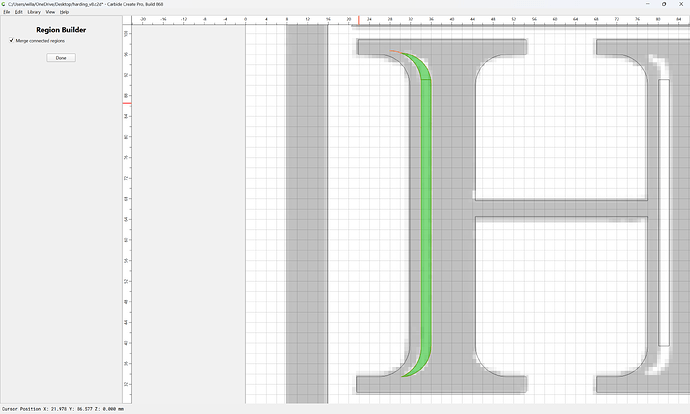The image size is (690, 414).
Task: Click the Carbide Create icon in the title bar
Action: point(4,4)
